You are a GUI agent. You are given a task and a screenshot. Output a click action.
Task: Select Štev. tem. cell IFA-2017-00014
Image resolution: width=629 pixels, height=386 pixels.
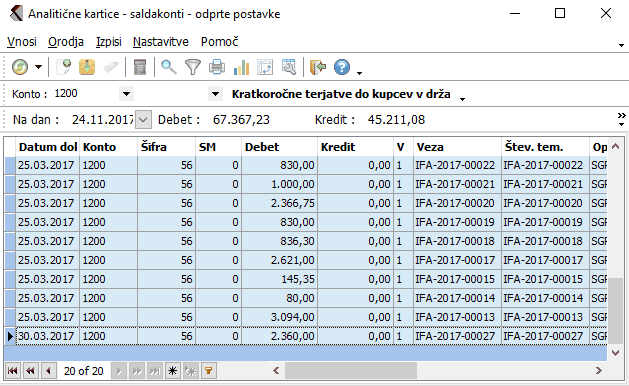coord(546,298)
